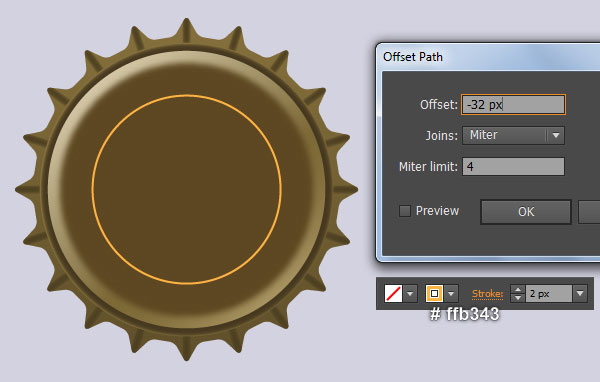Decrease stroke weight with the down arrow

pos(518,298)
